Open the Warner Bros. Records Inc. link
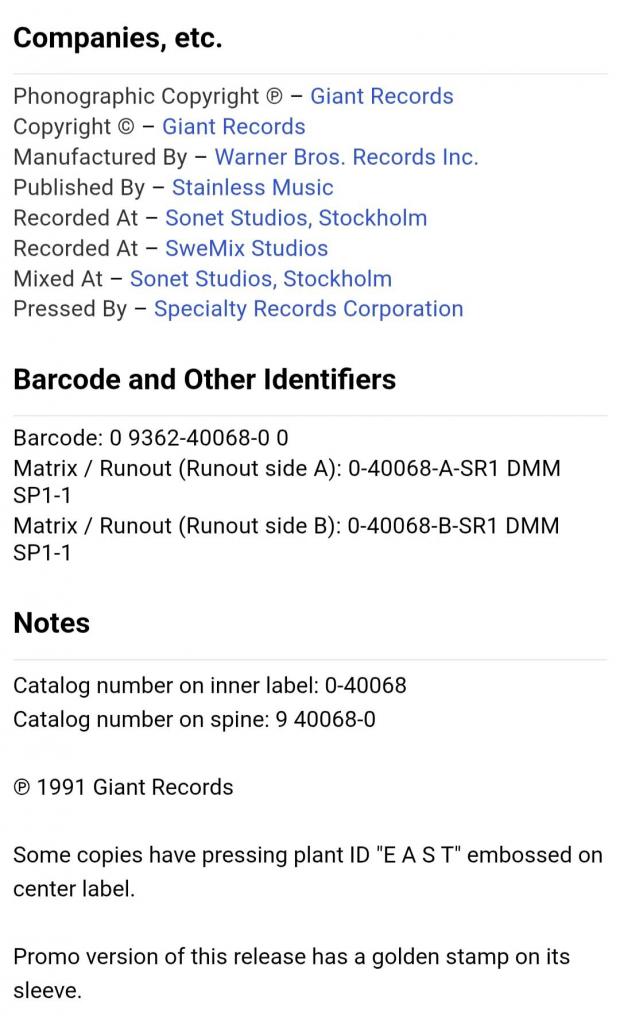Image resolution: width=620 pixels, height=1024 pixels. tap(346, 157)
